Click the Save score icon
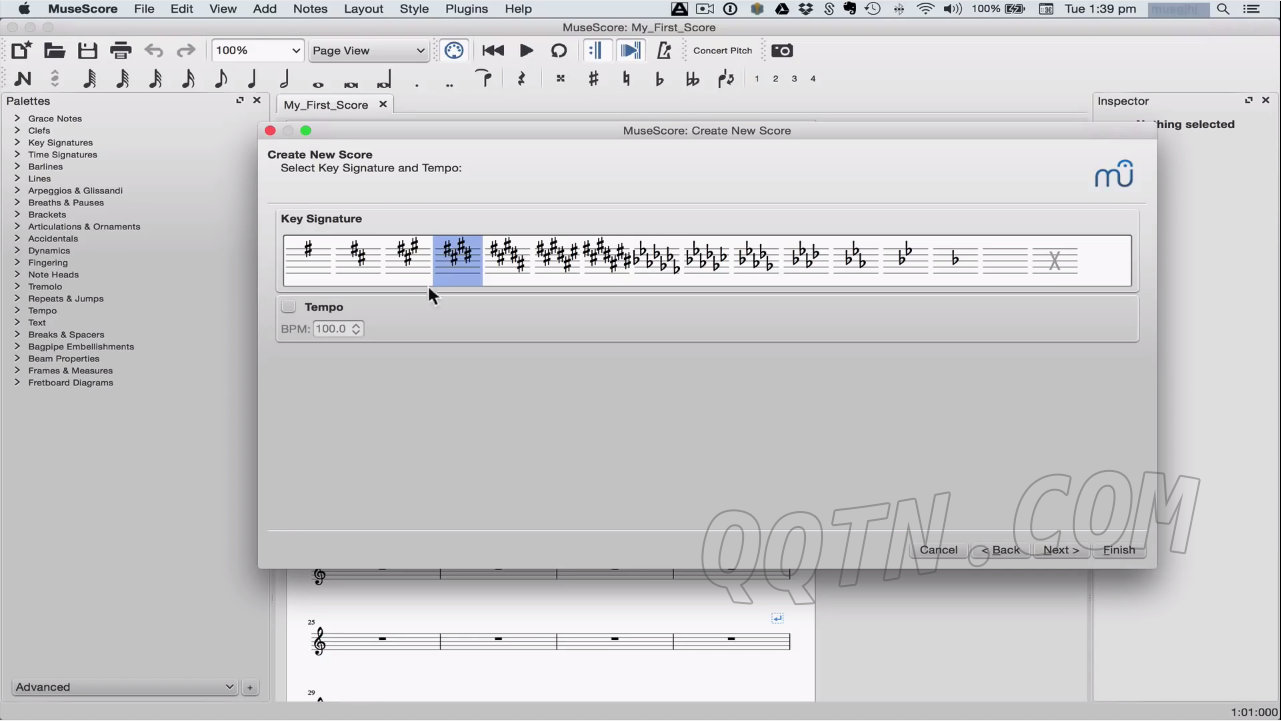 pos(88,51)
